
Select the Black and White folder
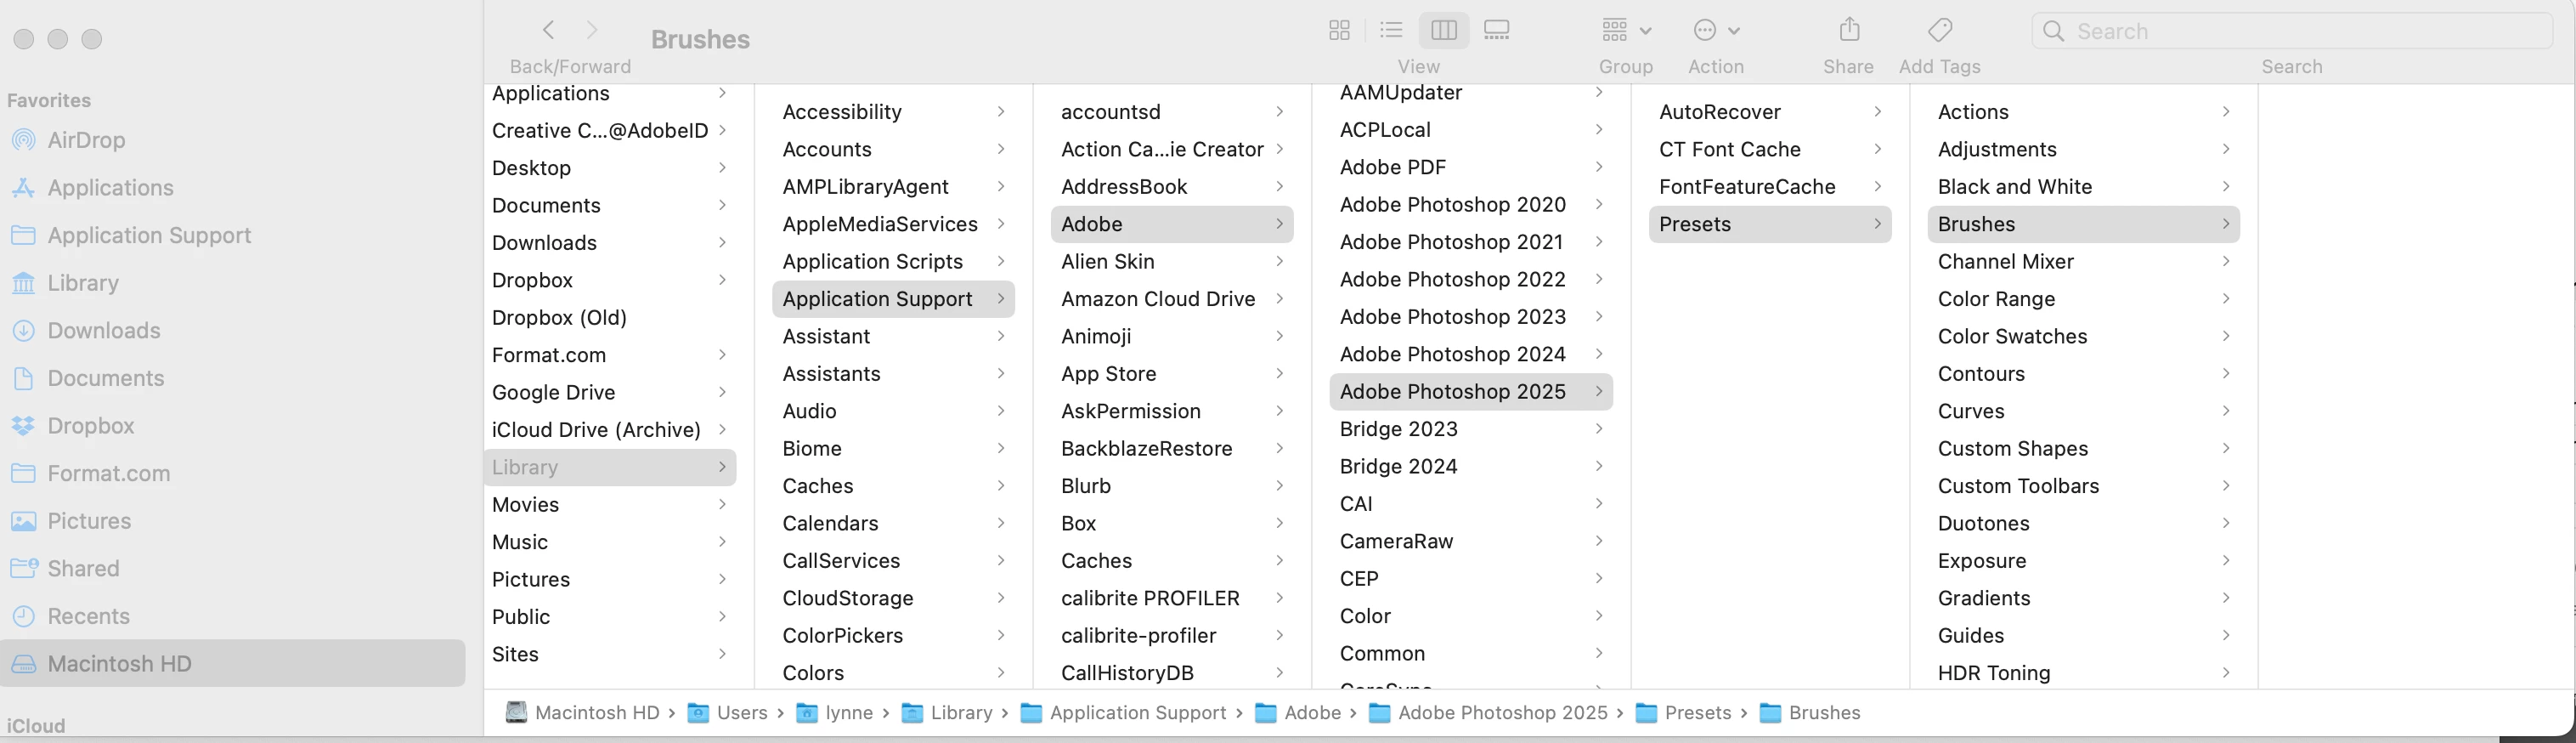2084,186
